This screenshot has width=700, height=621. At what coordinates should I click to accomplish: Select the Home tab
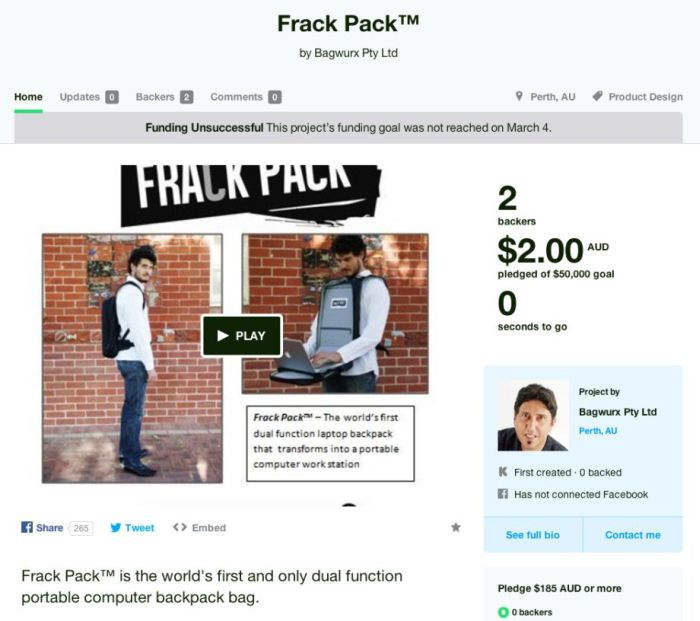(28, 97)
